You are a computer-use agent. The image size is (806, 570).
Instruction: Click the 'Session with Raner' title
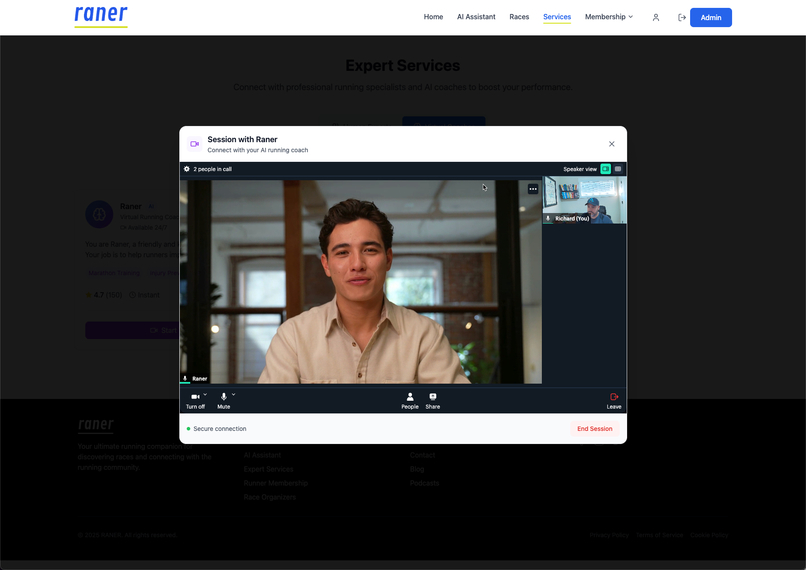(242, 139)
